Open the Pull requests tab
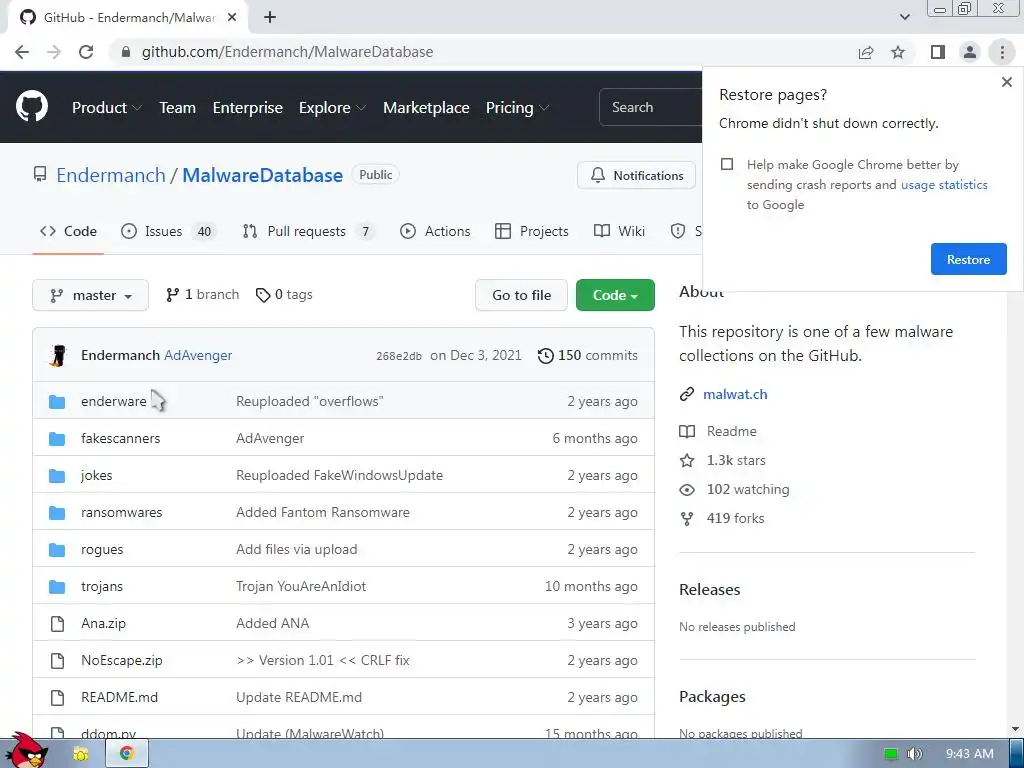The height and width of the screenshot is (768, 1024). click(x=308, y=231)
